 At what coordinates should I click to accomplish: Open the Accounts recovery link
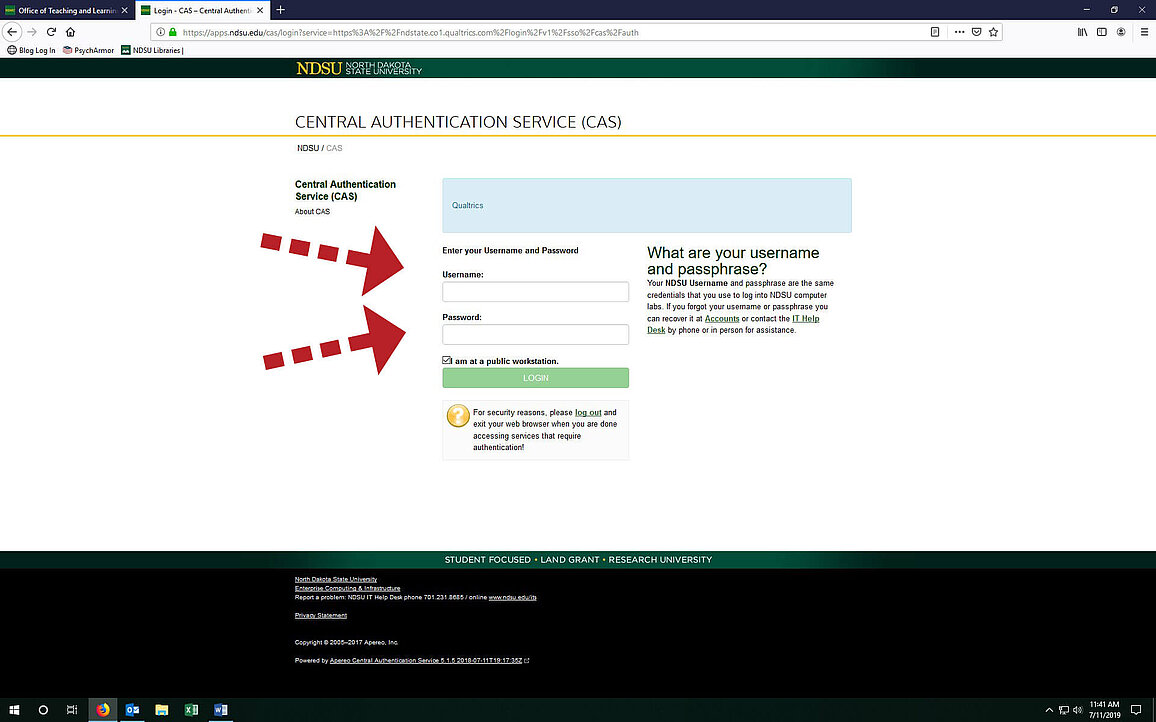coord(722,319)
